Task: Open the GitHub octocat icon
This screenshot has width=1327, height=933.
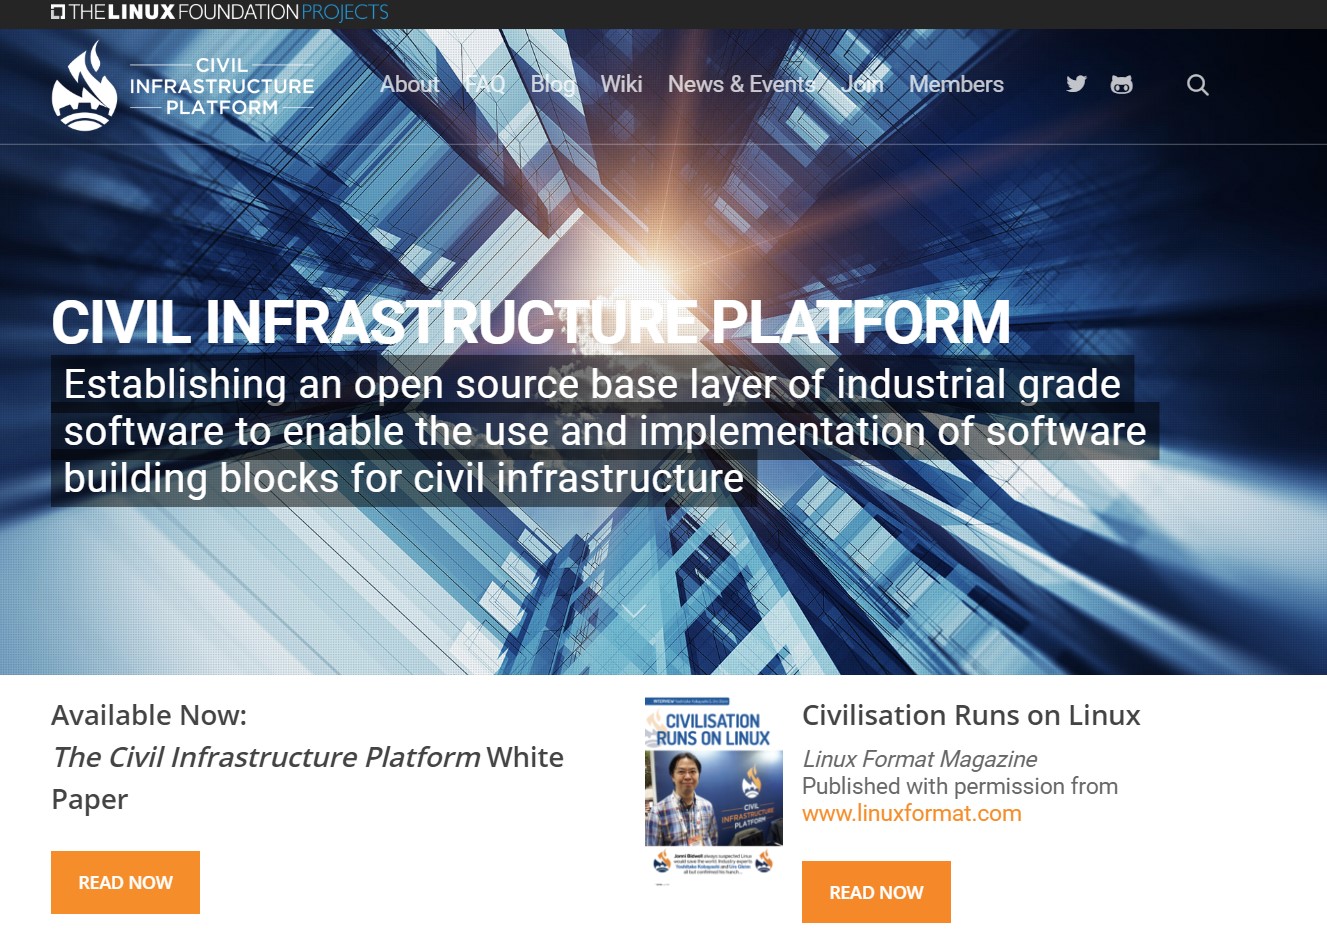Action: click(1121, 85)
